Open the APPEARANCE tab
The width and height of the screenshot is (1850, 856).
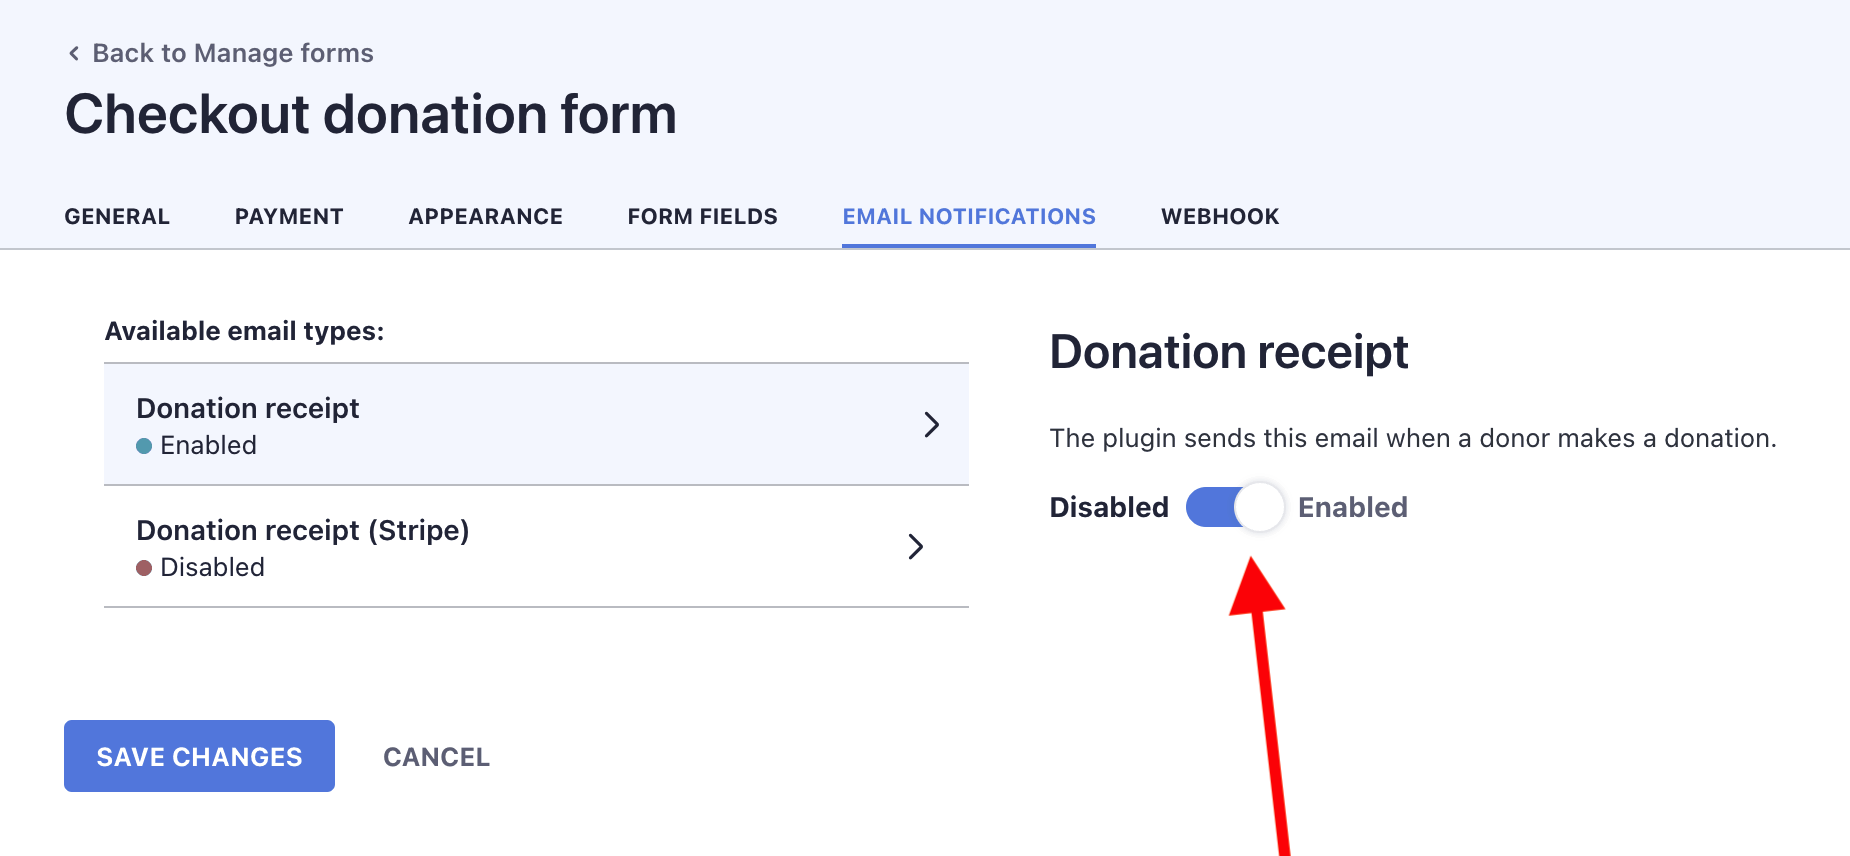click(x=485, y=216)
